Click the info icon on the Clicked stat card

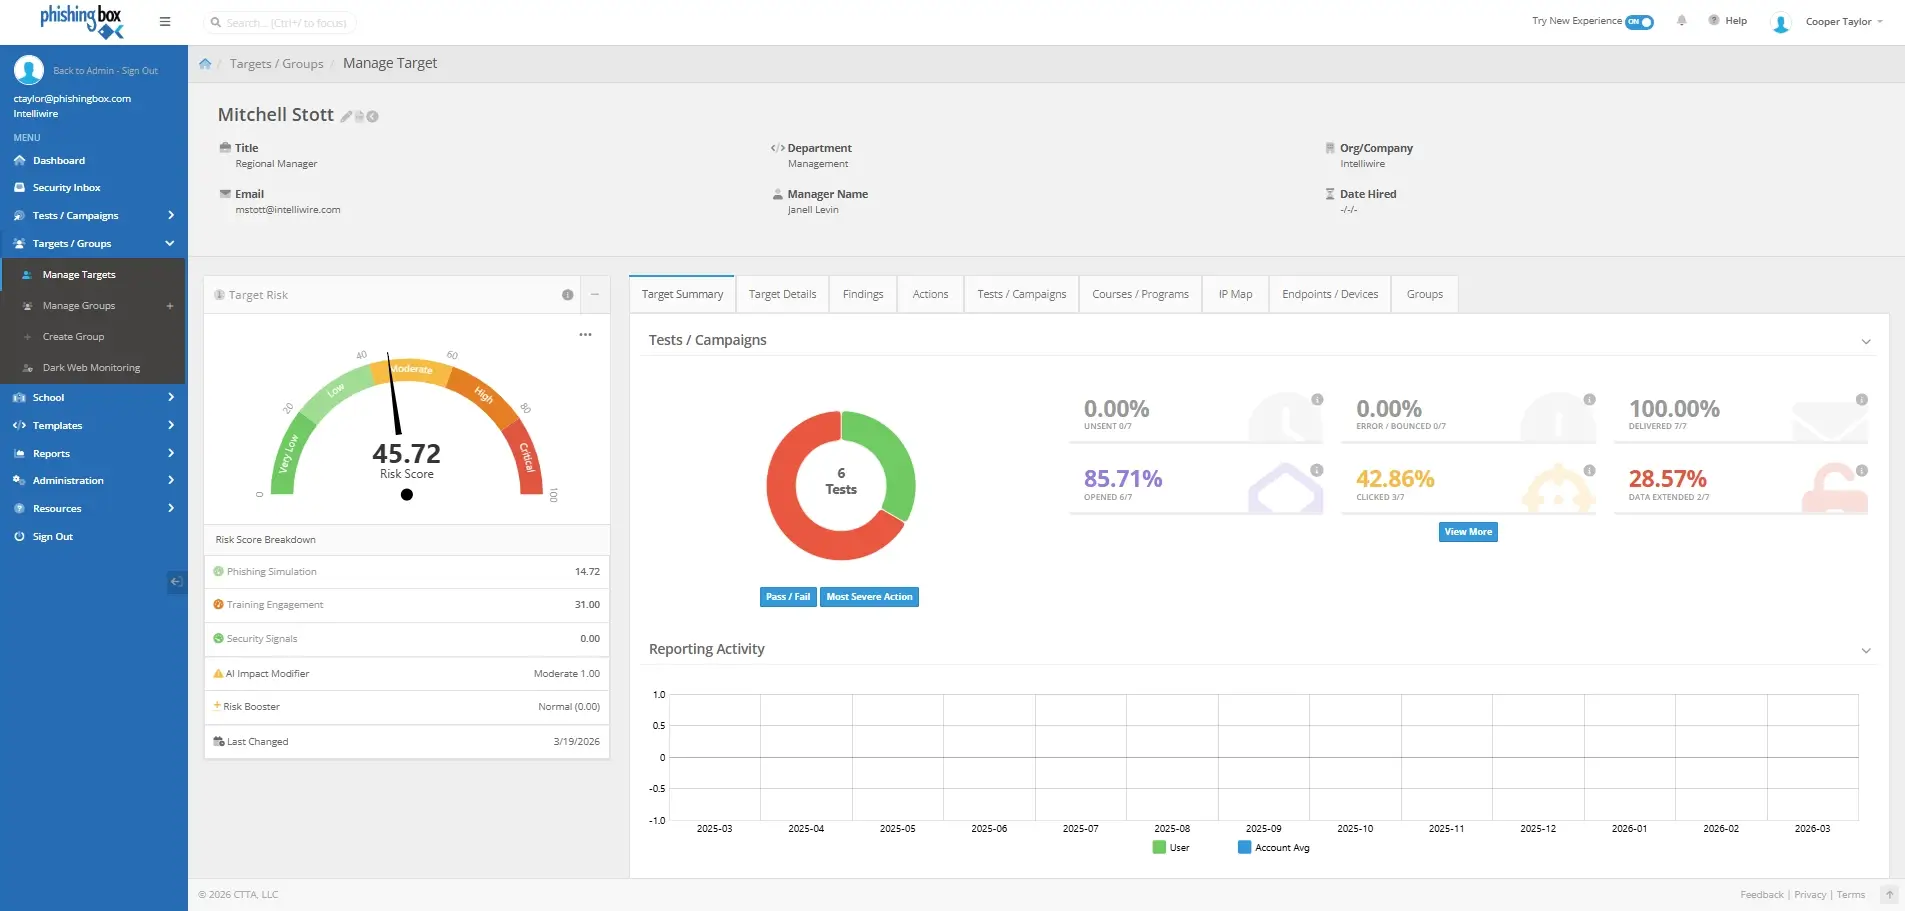(1589, 471)
